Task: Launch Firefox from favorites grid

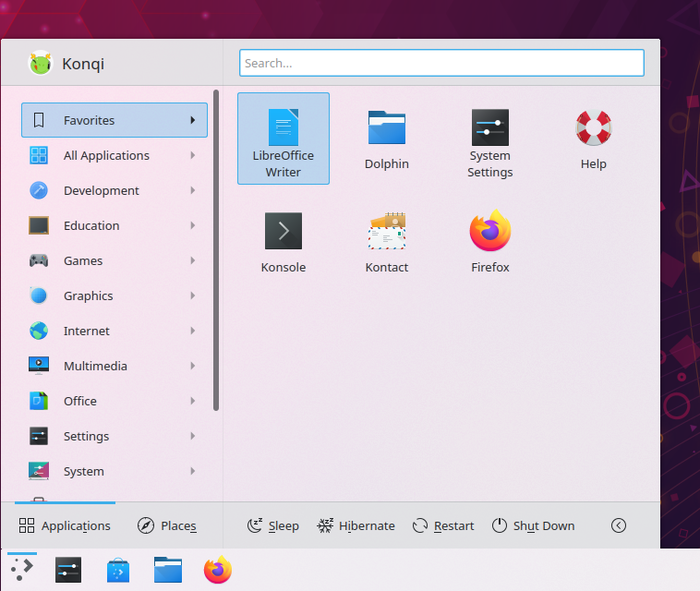Action: (490, 242)
